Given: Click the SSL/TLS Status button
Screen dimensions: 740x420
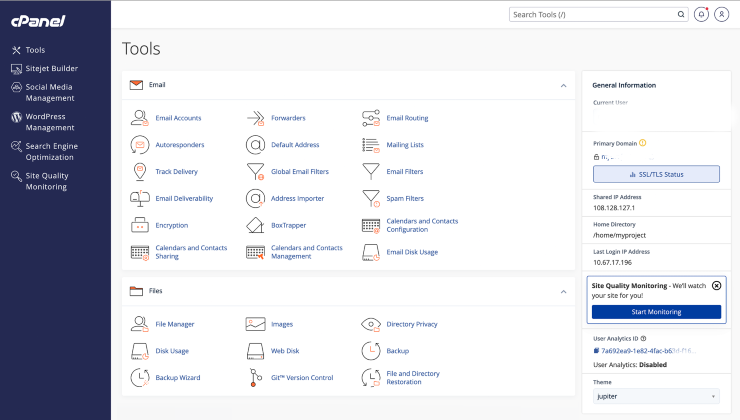Looking at the screenshot, I should [x=656, y=174].
